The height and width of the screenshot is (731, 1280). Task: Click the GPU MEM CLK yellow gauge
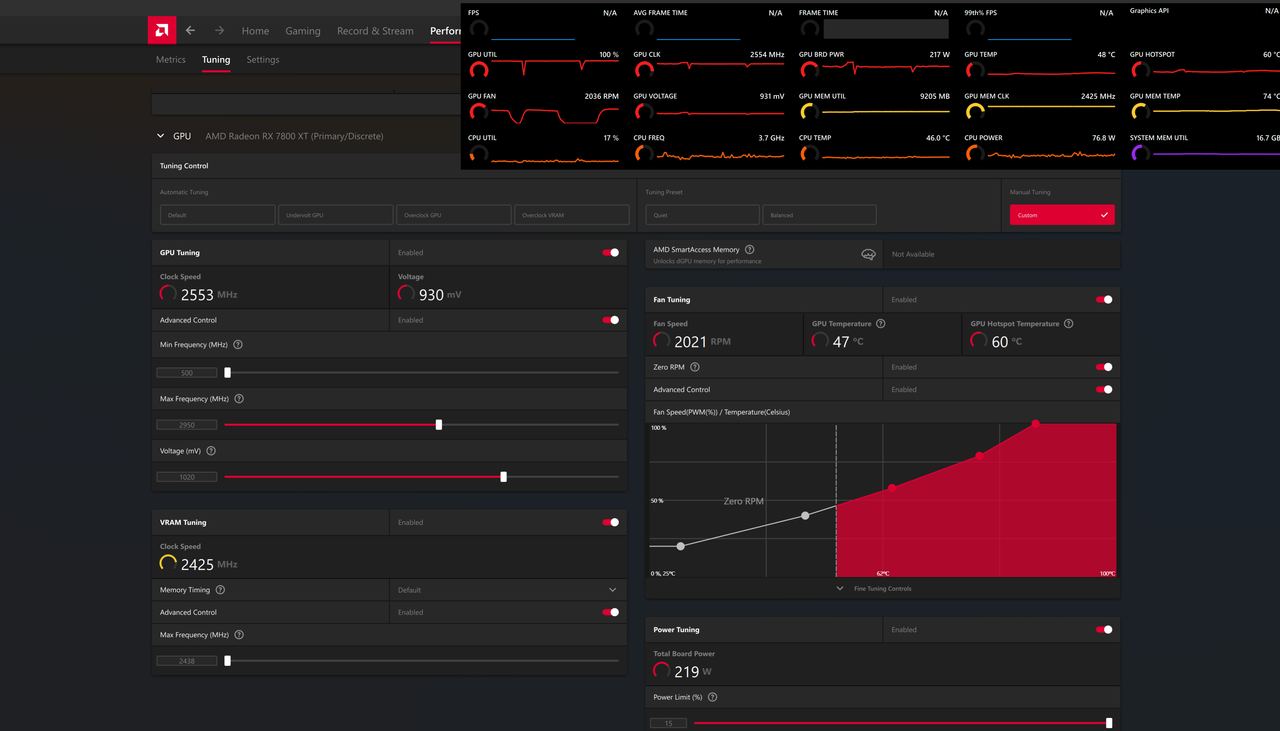click(975, 113)
